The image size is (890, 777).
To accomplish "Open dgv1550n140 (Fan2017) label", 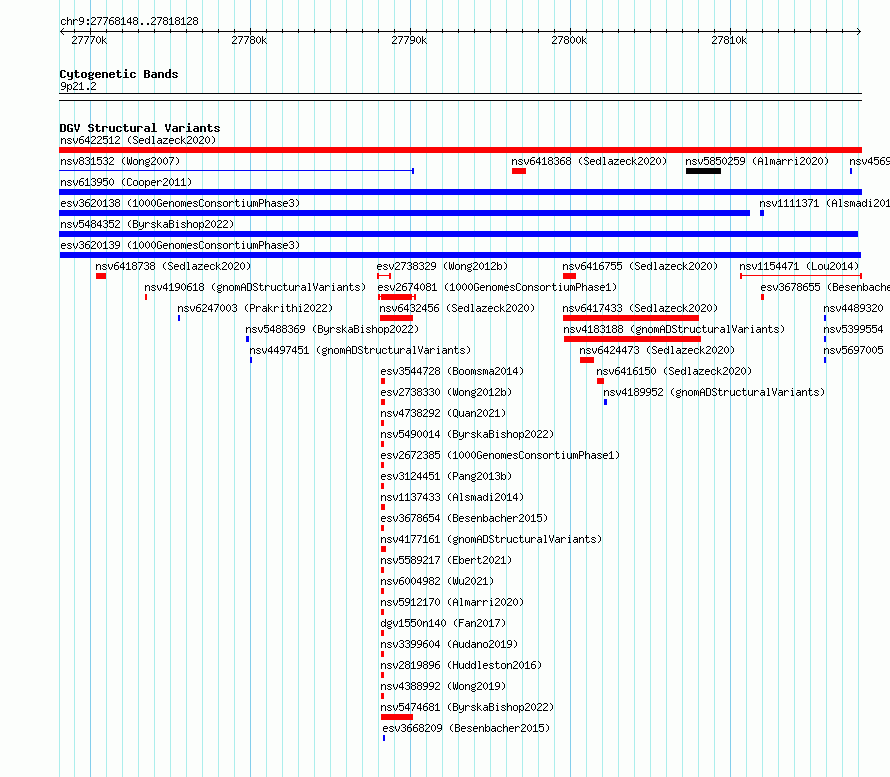I will (443, 623).
